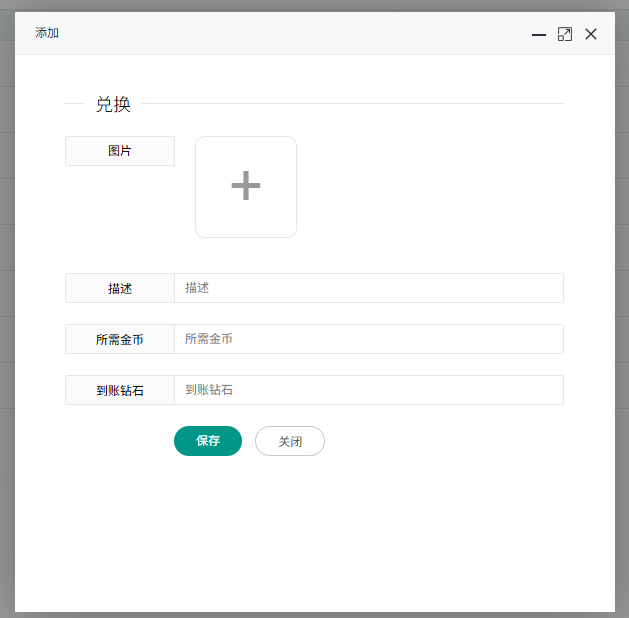
Task: Click the 添加 dialog title text
Action: click(47, 33)
